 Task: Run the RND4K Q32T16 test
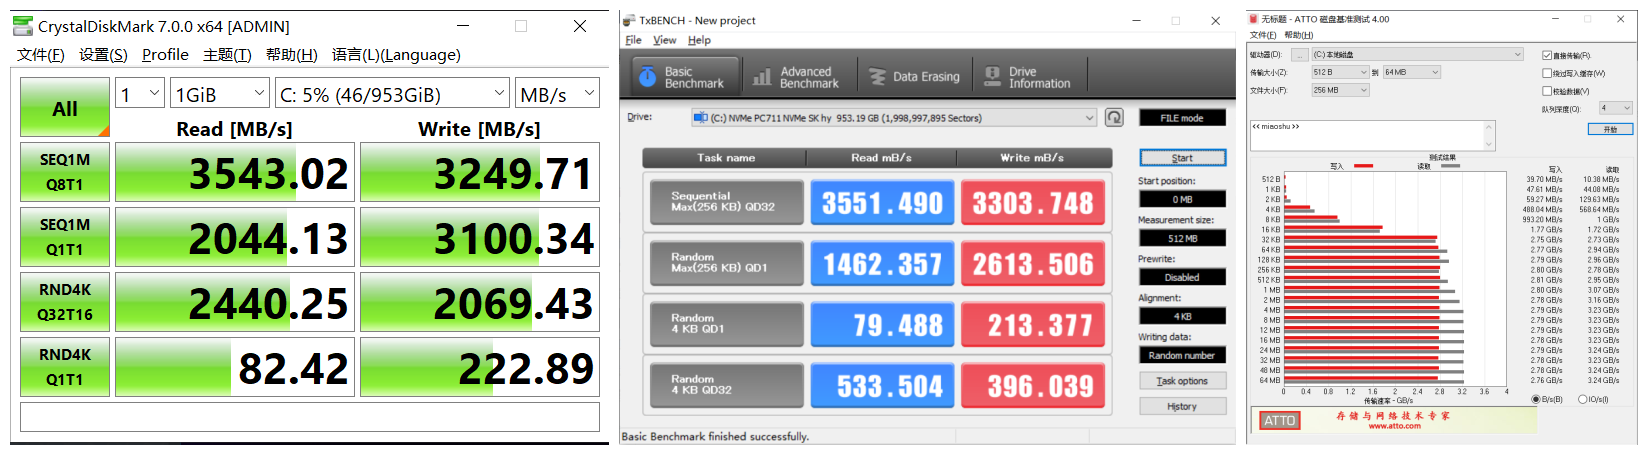pyautogui.click(x=65, y=302)
